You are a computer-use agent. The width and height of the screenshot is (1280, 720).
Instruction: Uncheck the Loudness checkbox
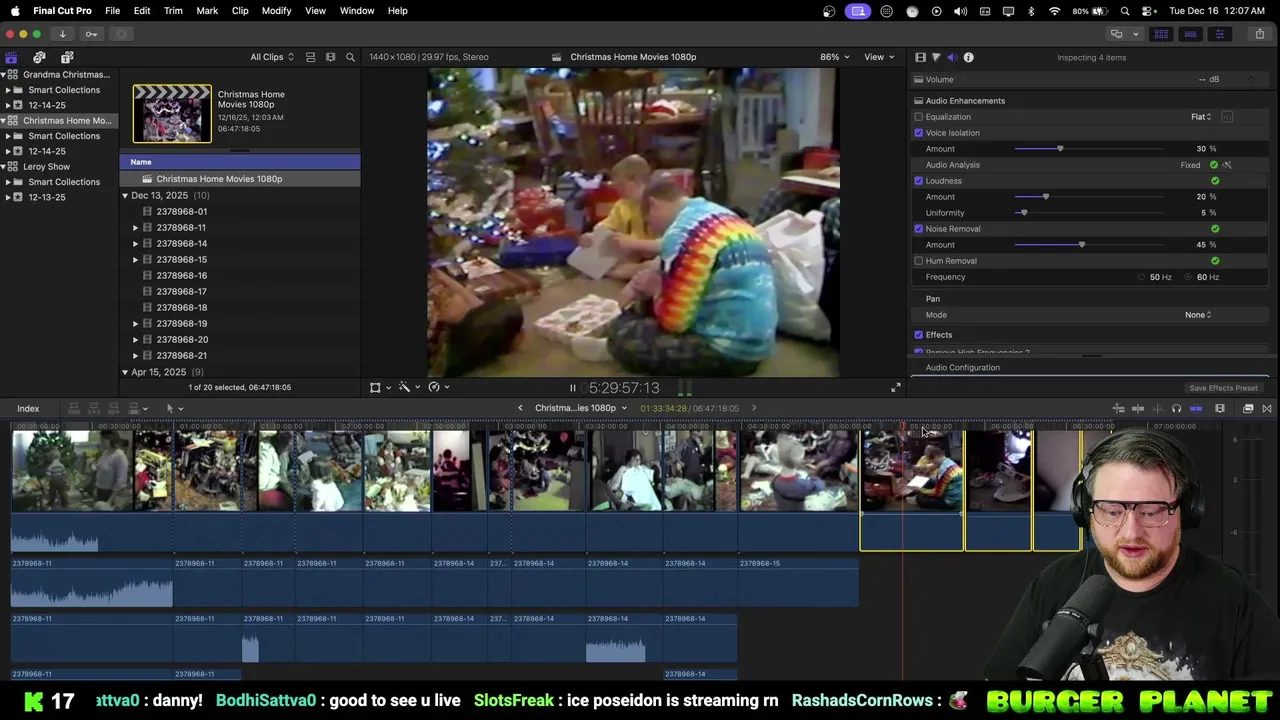tap(918, 181)
